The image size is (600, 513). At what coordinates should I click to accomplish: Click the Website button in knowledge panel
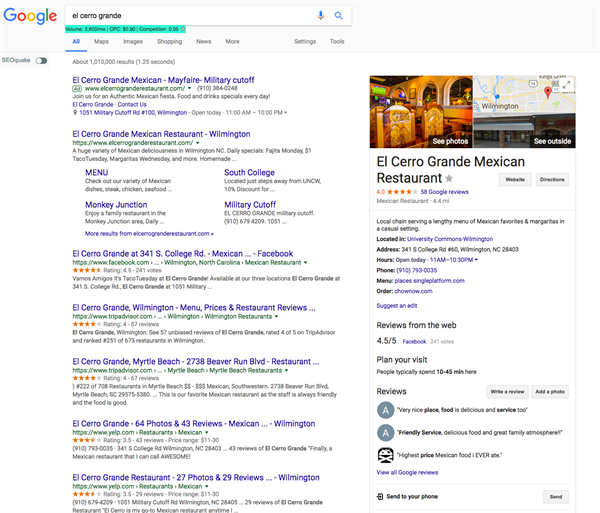[x=515, y=179]
